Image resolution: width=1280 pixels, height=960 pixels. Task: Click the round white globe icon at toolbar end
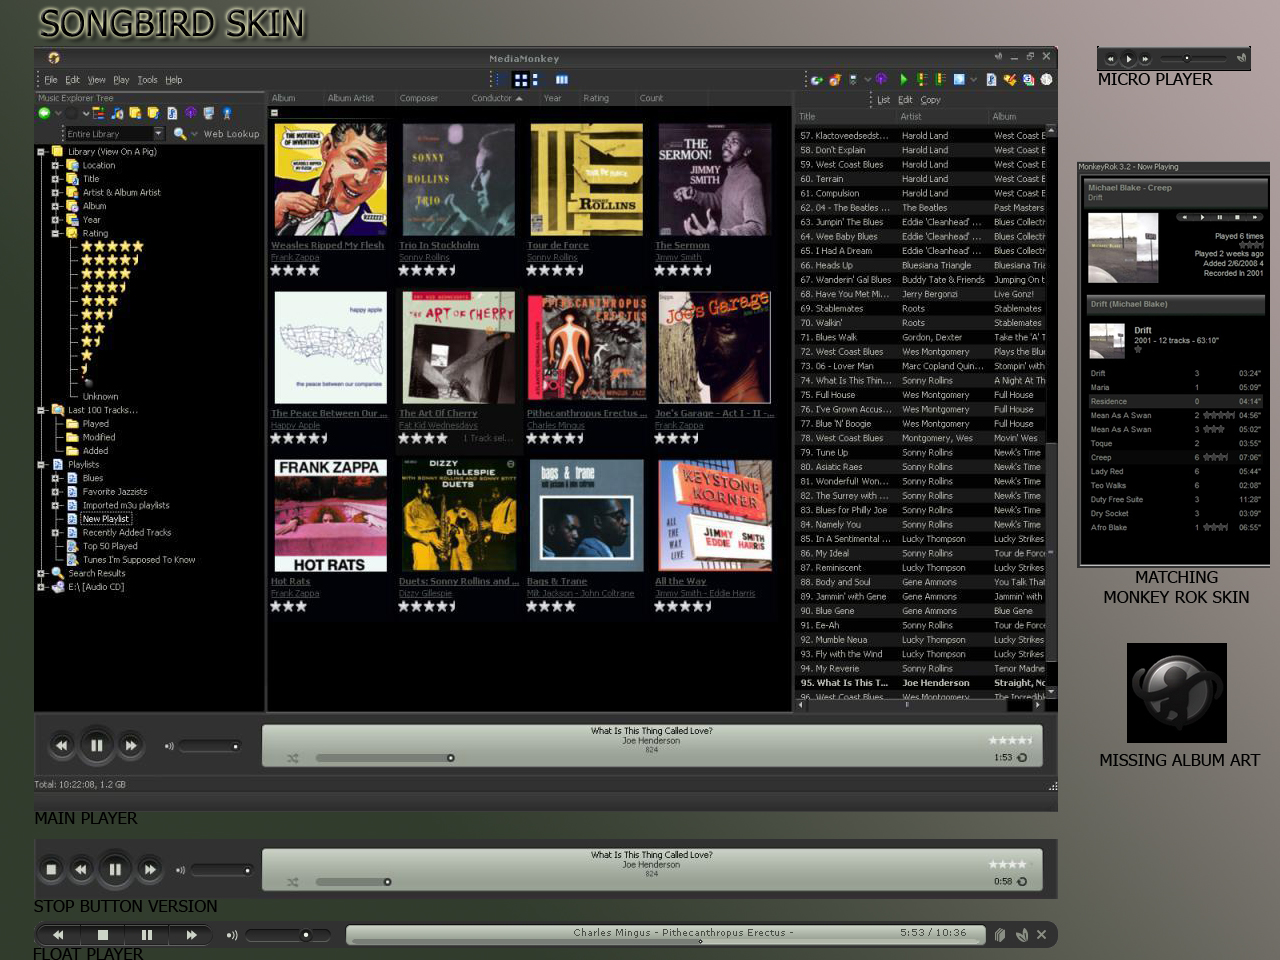(x=1046, y=79)
